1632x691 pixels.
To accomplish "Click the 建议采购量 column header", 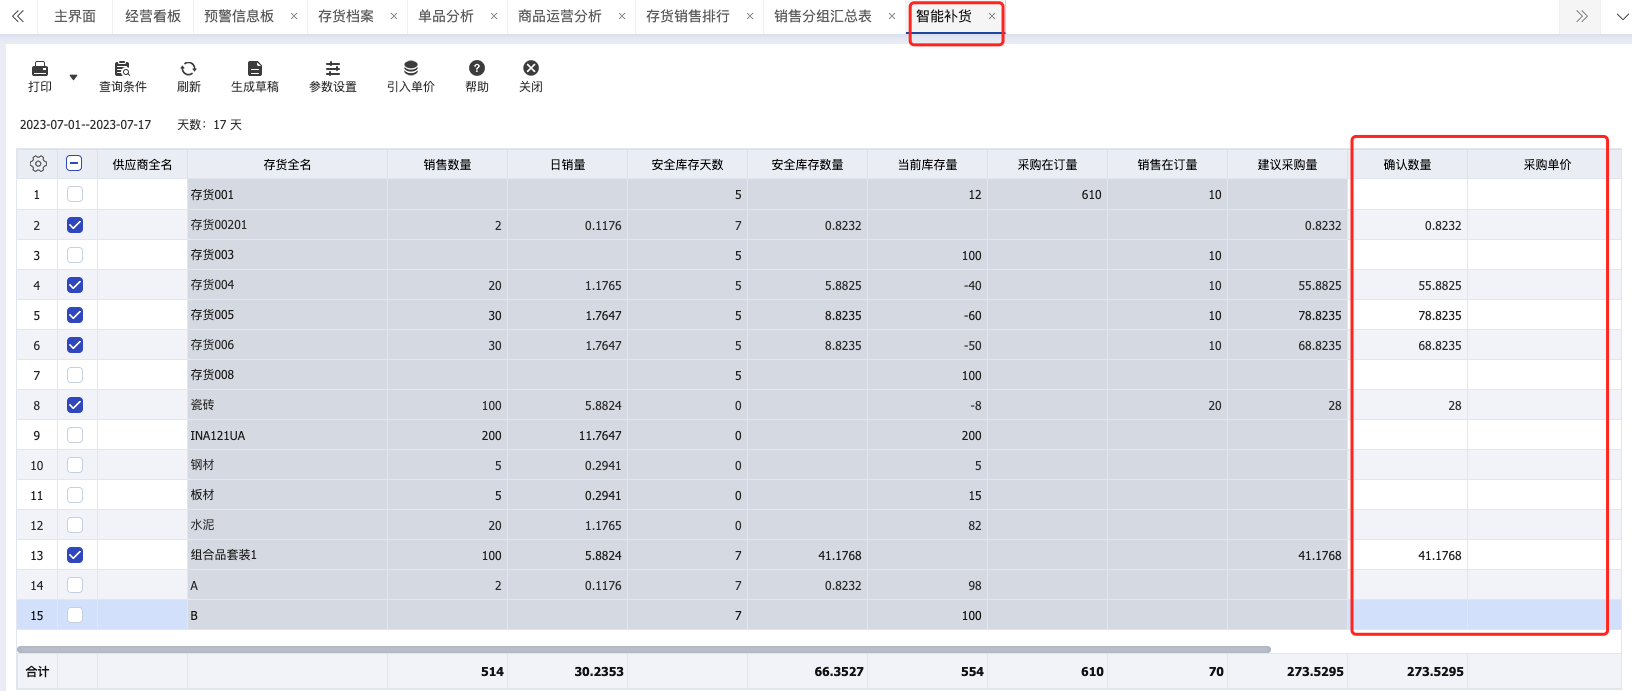I will [1287, 165].
